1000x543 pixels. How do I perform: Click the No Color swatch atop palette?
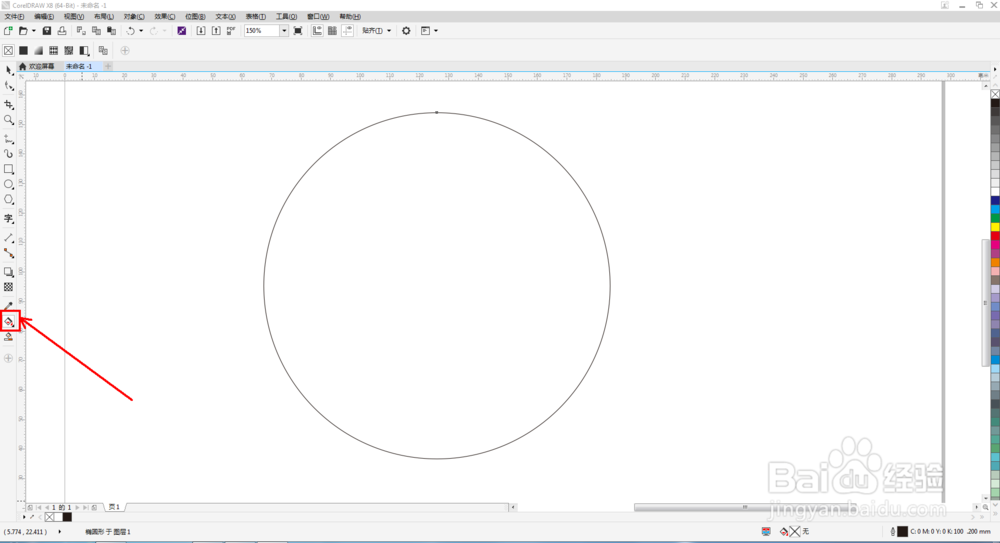995,94
